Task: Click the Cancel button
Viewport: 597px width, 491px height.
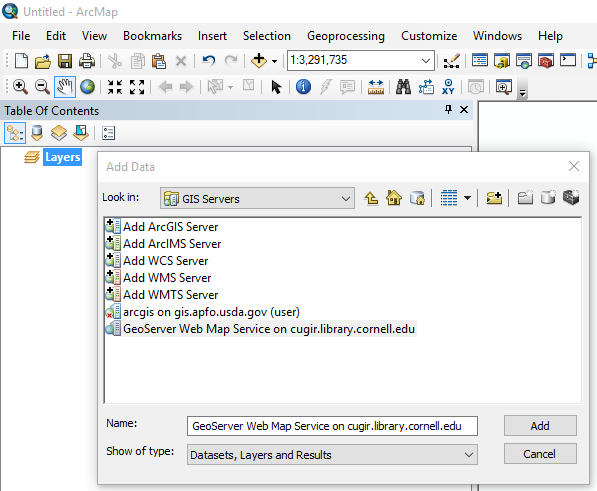Action: (x=540, y=454)
